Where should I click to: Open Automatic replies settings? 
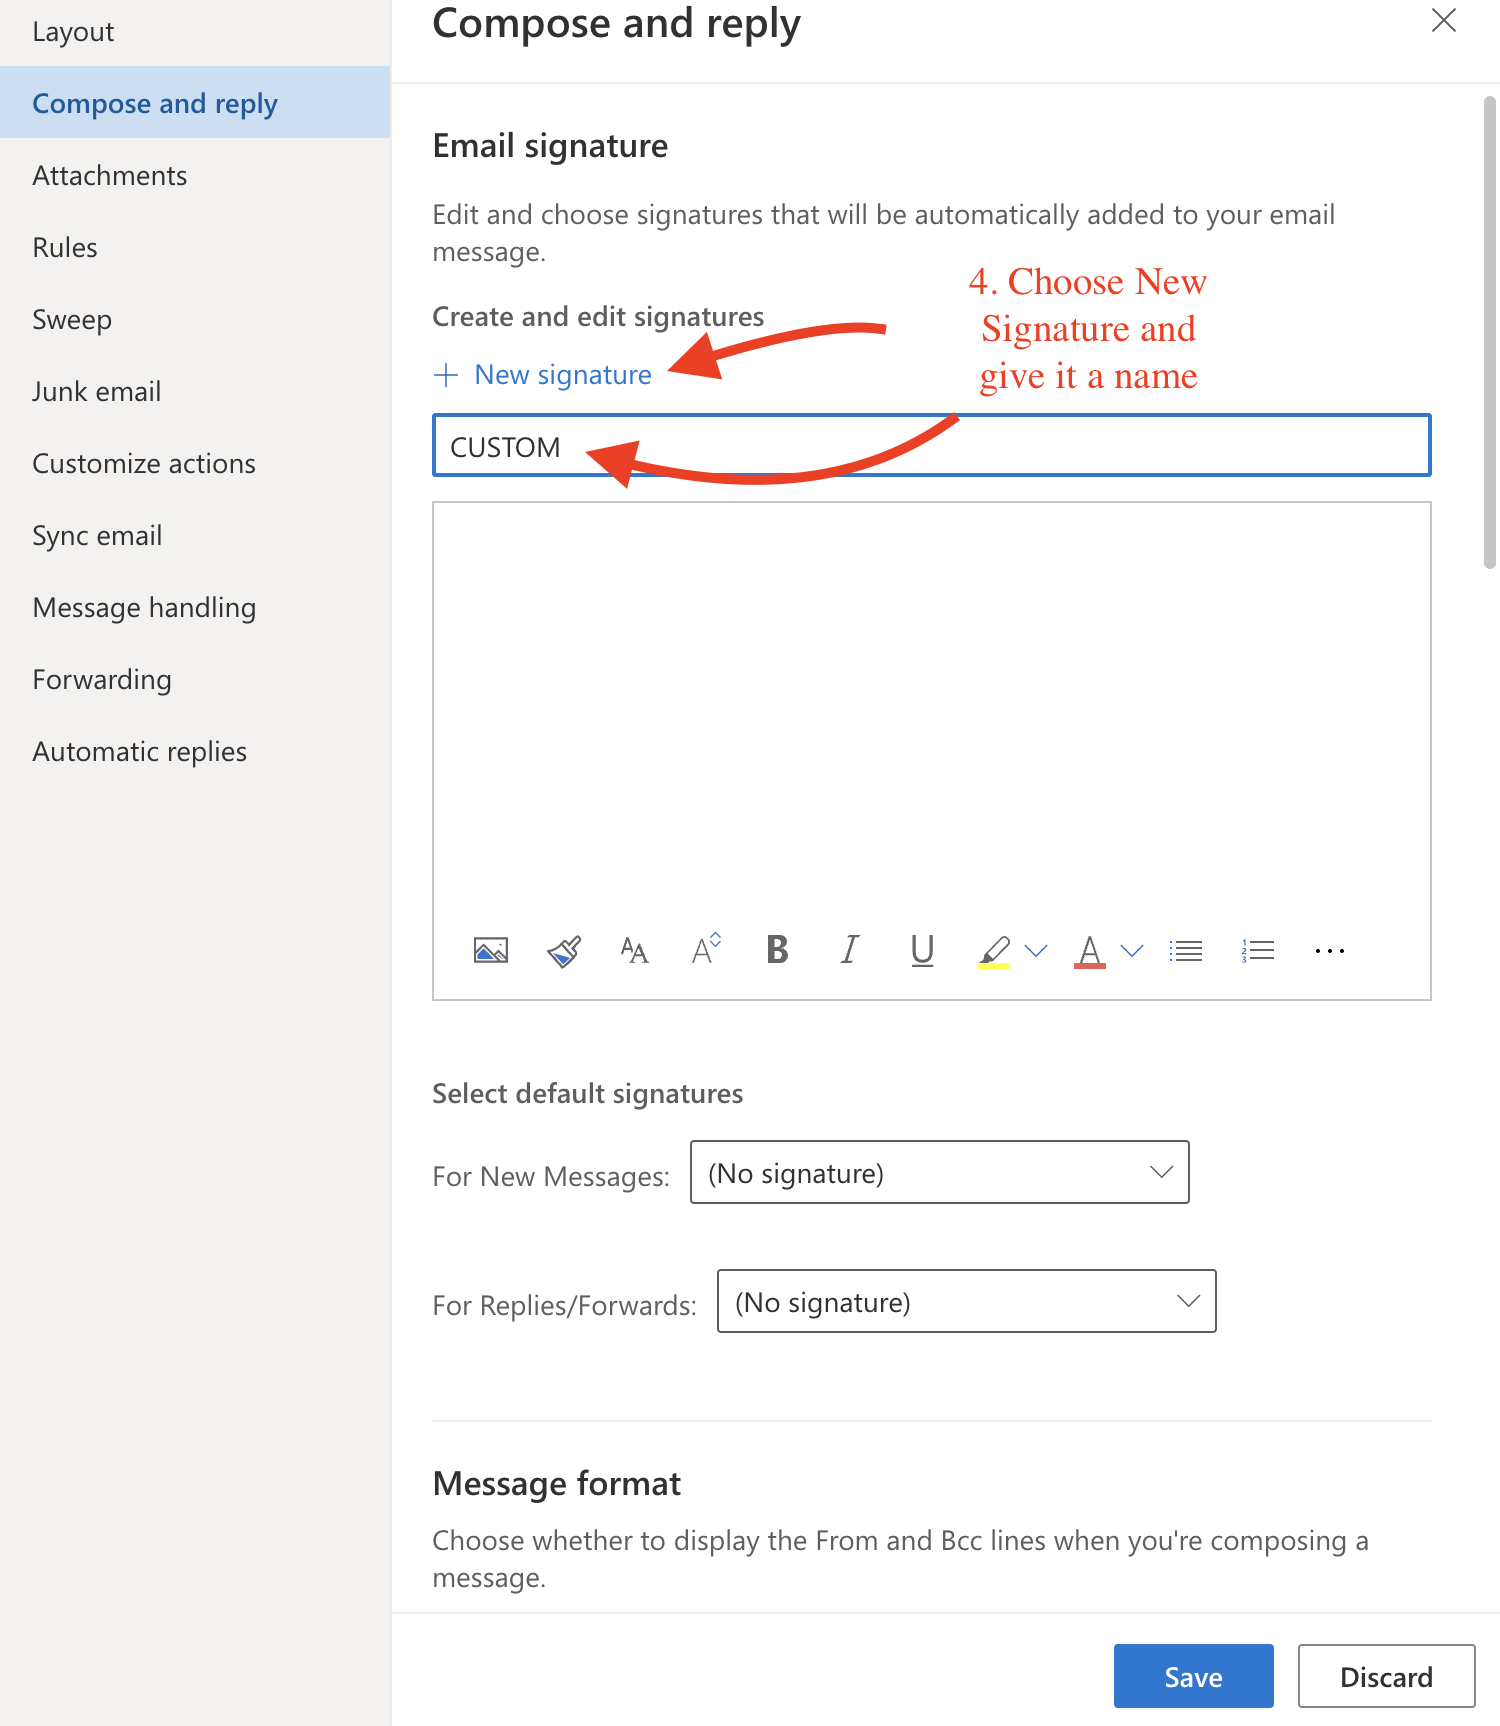[x=140, y=752]
